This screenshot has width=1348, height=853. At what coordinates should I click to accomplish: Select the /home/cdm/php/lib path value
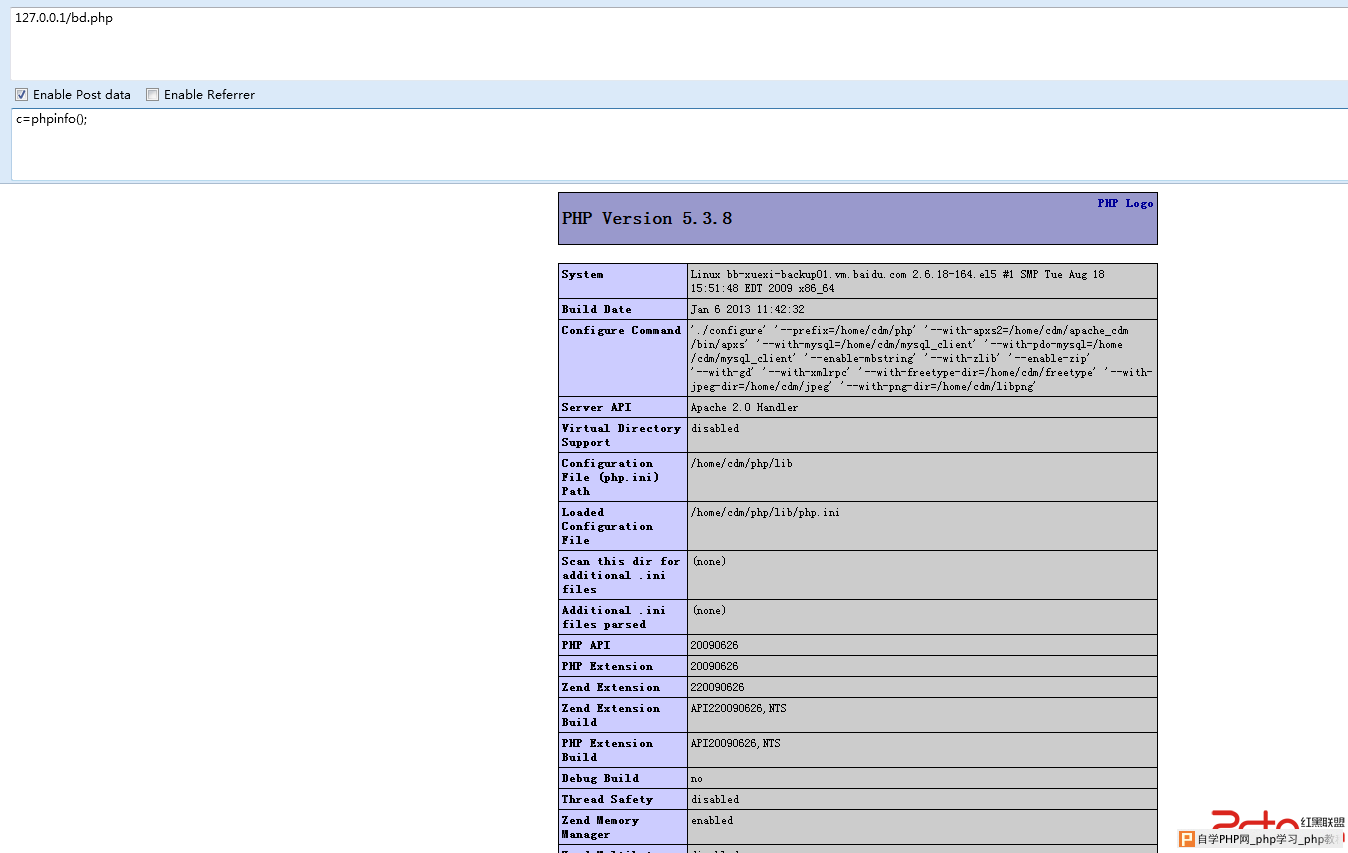pos(742,463)
